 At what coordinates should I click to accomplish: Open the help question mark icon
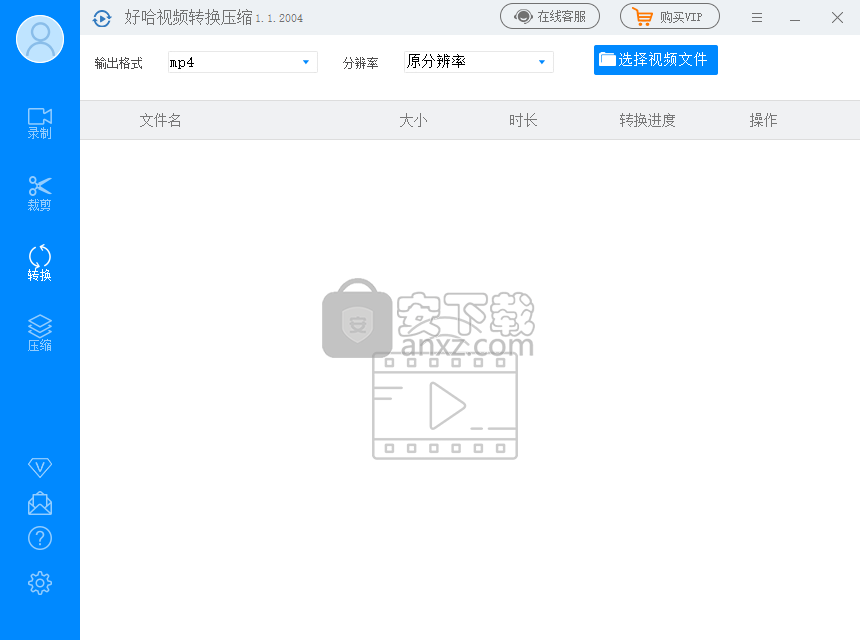40,538
